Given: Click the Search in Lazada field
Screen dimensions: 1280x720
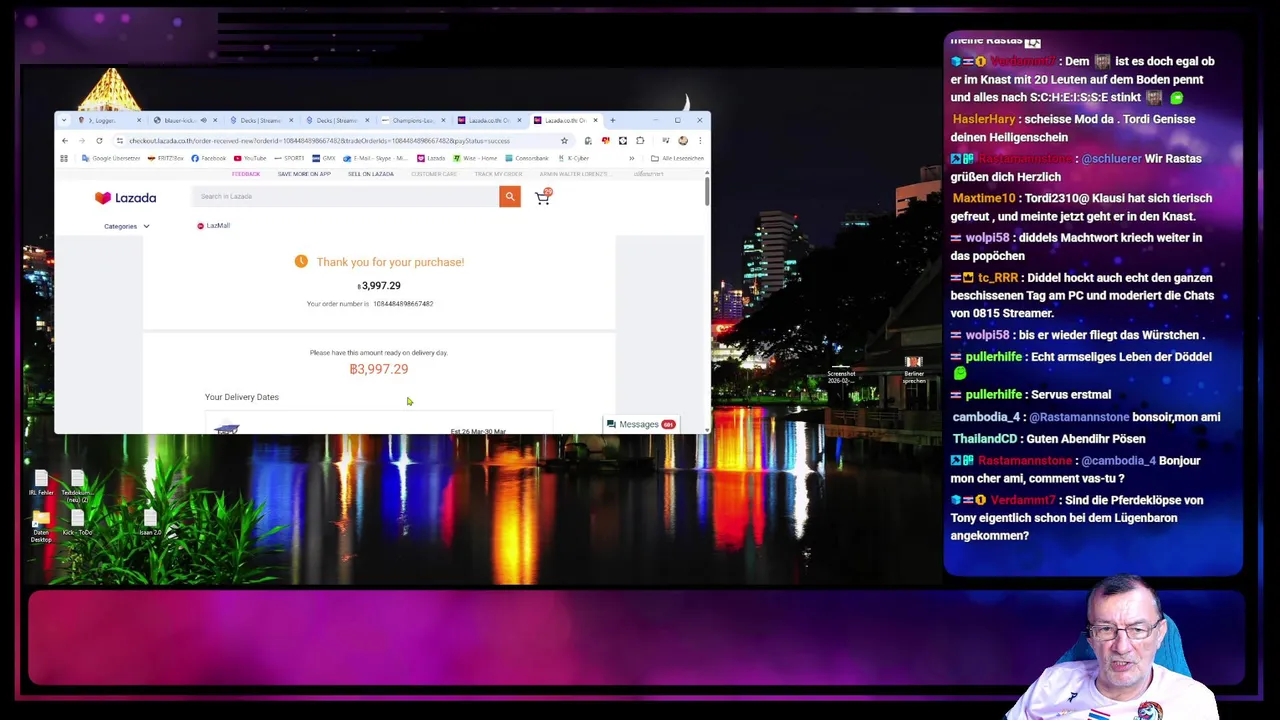Looking at the screenshot, I should point(345,196).
